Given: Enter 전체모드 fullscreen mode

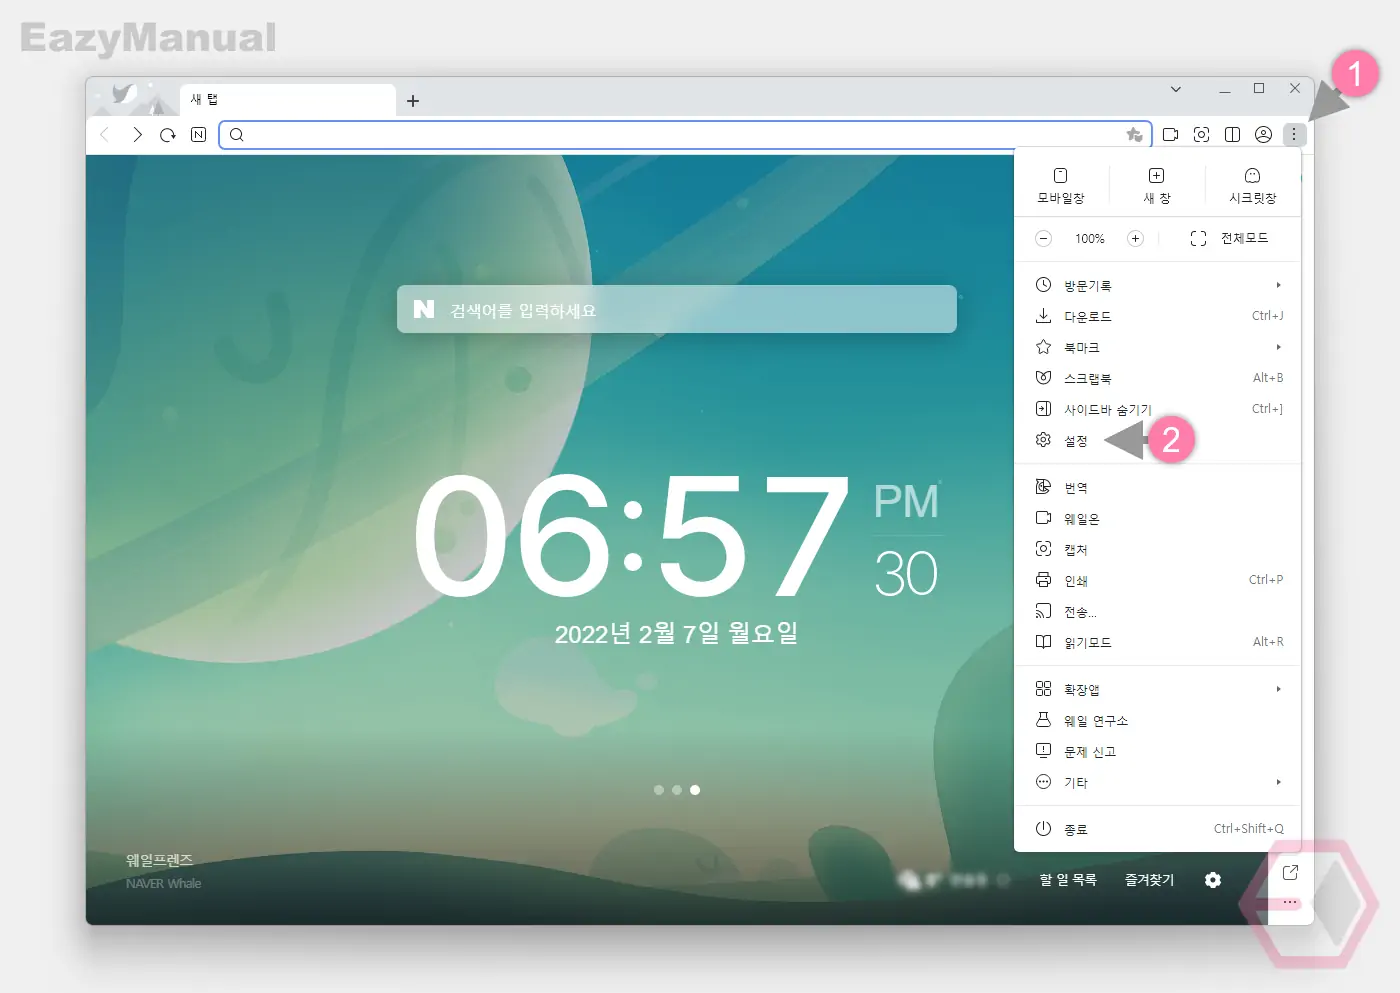Looking at the screenshot, I should click(x=1229, y=239).
